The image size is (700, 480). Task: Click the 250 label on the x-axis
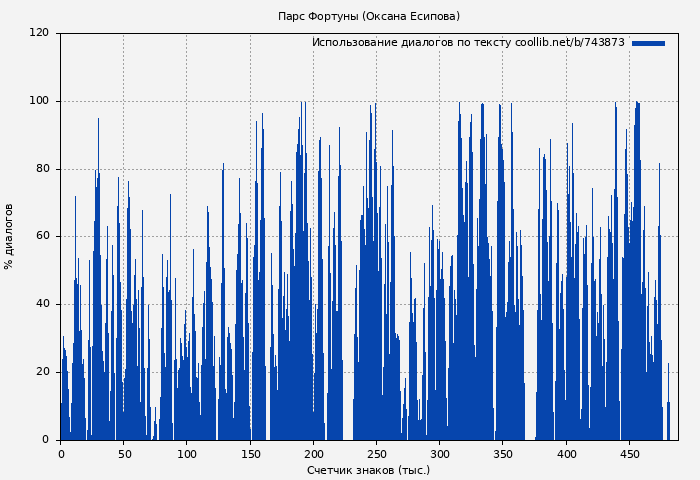(x=377, y=454)
